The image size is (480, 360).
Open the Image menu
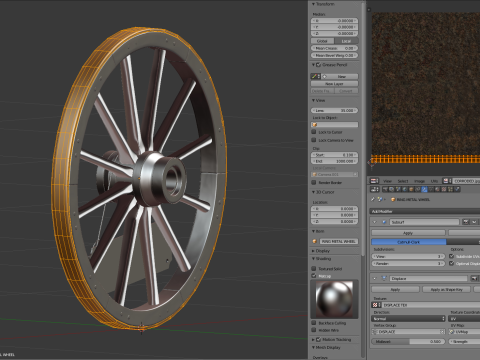point(419,181)
